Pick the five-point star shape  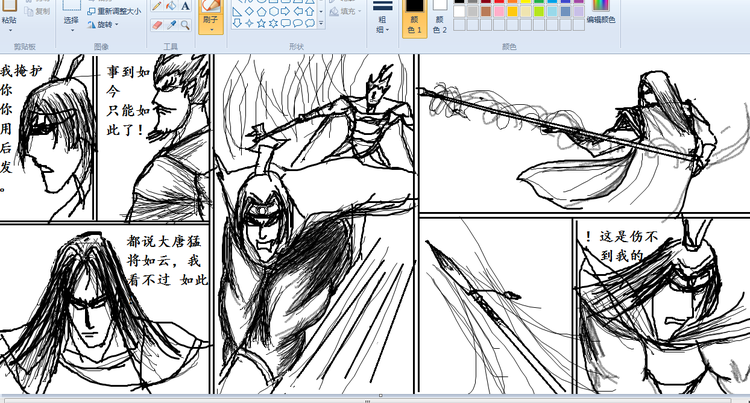point(261,23)
